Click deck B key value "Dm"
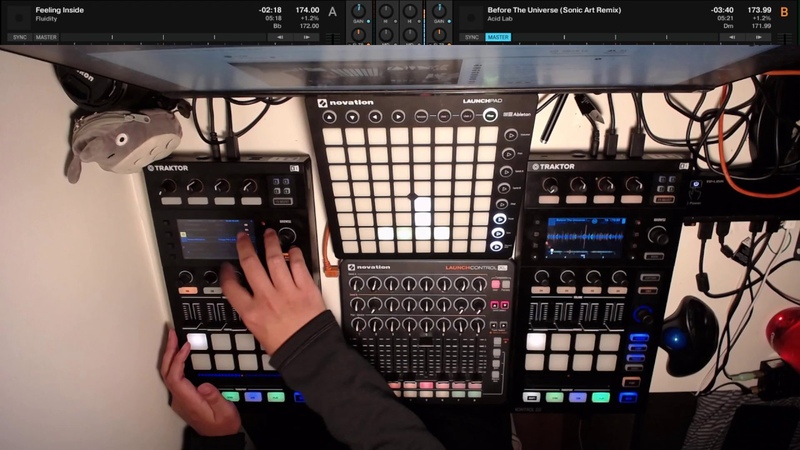 coord(729,26)
